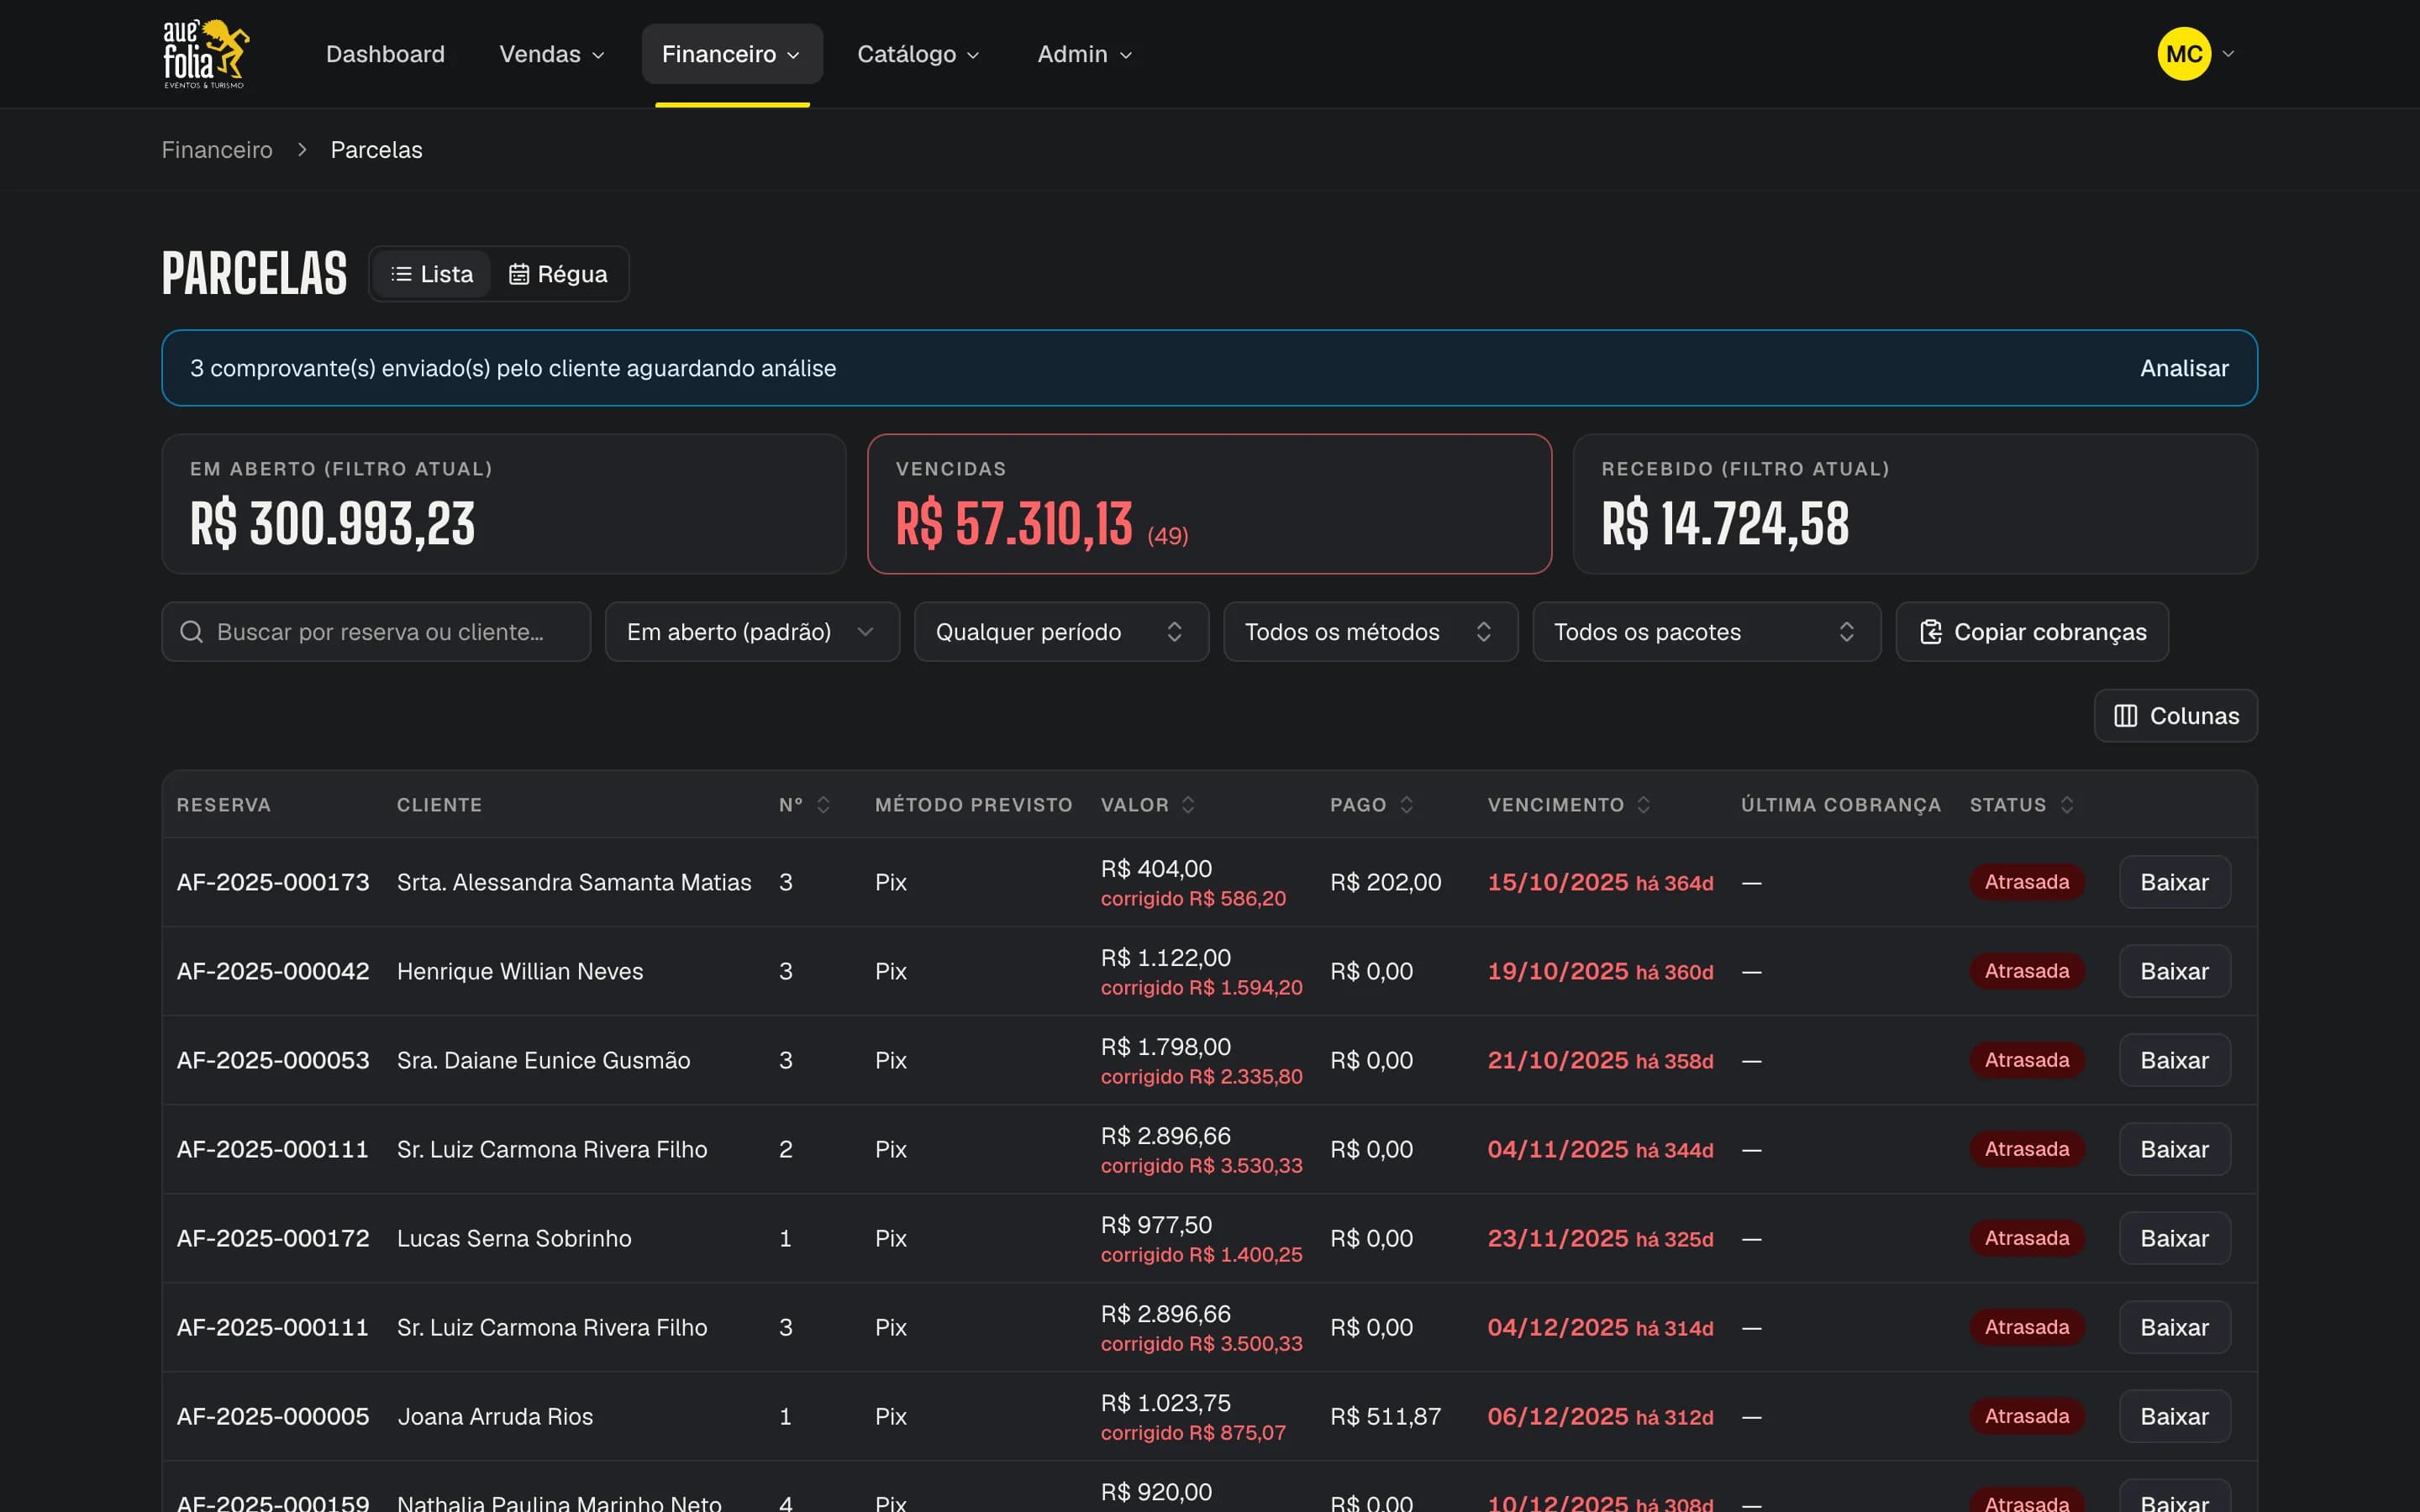Sort by Status column arrows
The width and height of the screenshot is (2420, 1512).
(x=2067, y=805)
